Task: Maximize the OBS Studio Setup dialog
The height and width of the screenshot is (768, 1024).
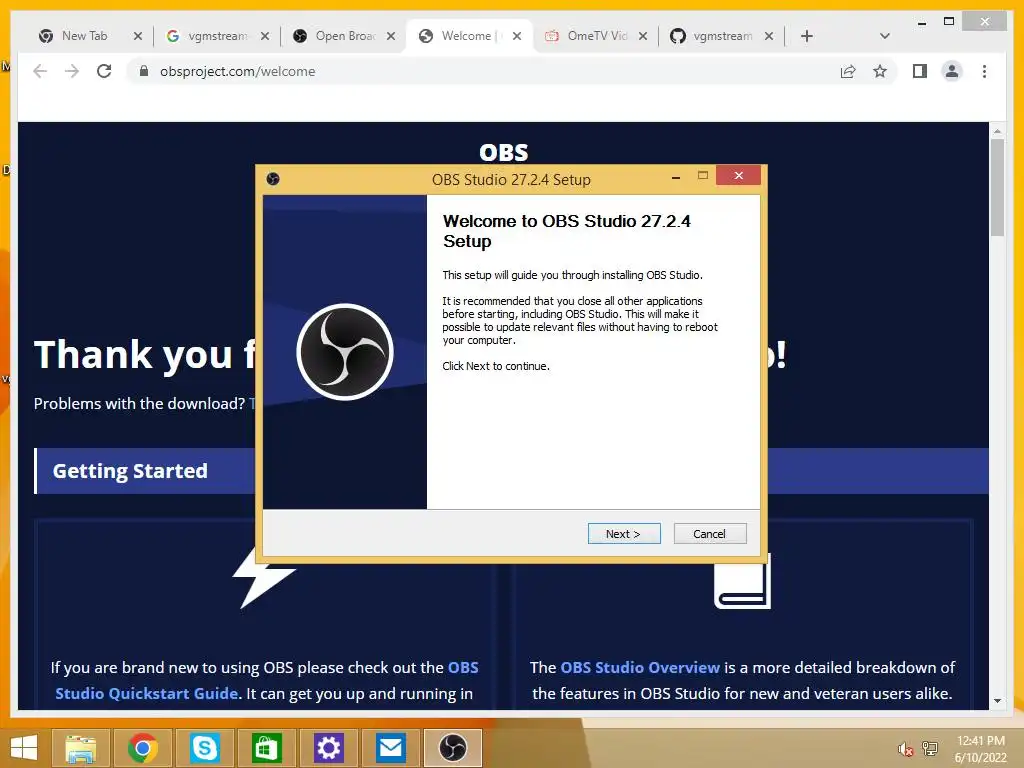Action: click(x=703, y=175)
